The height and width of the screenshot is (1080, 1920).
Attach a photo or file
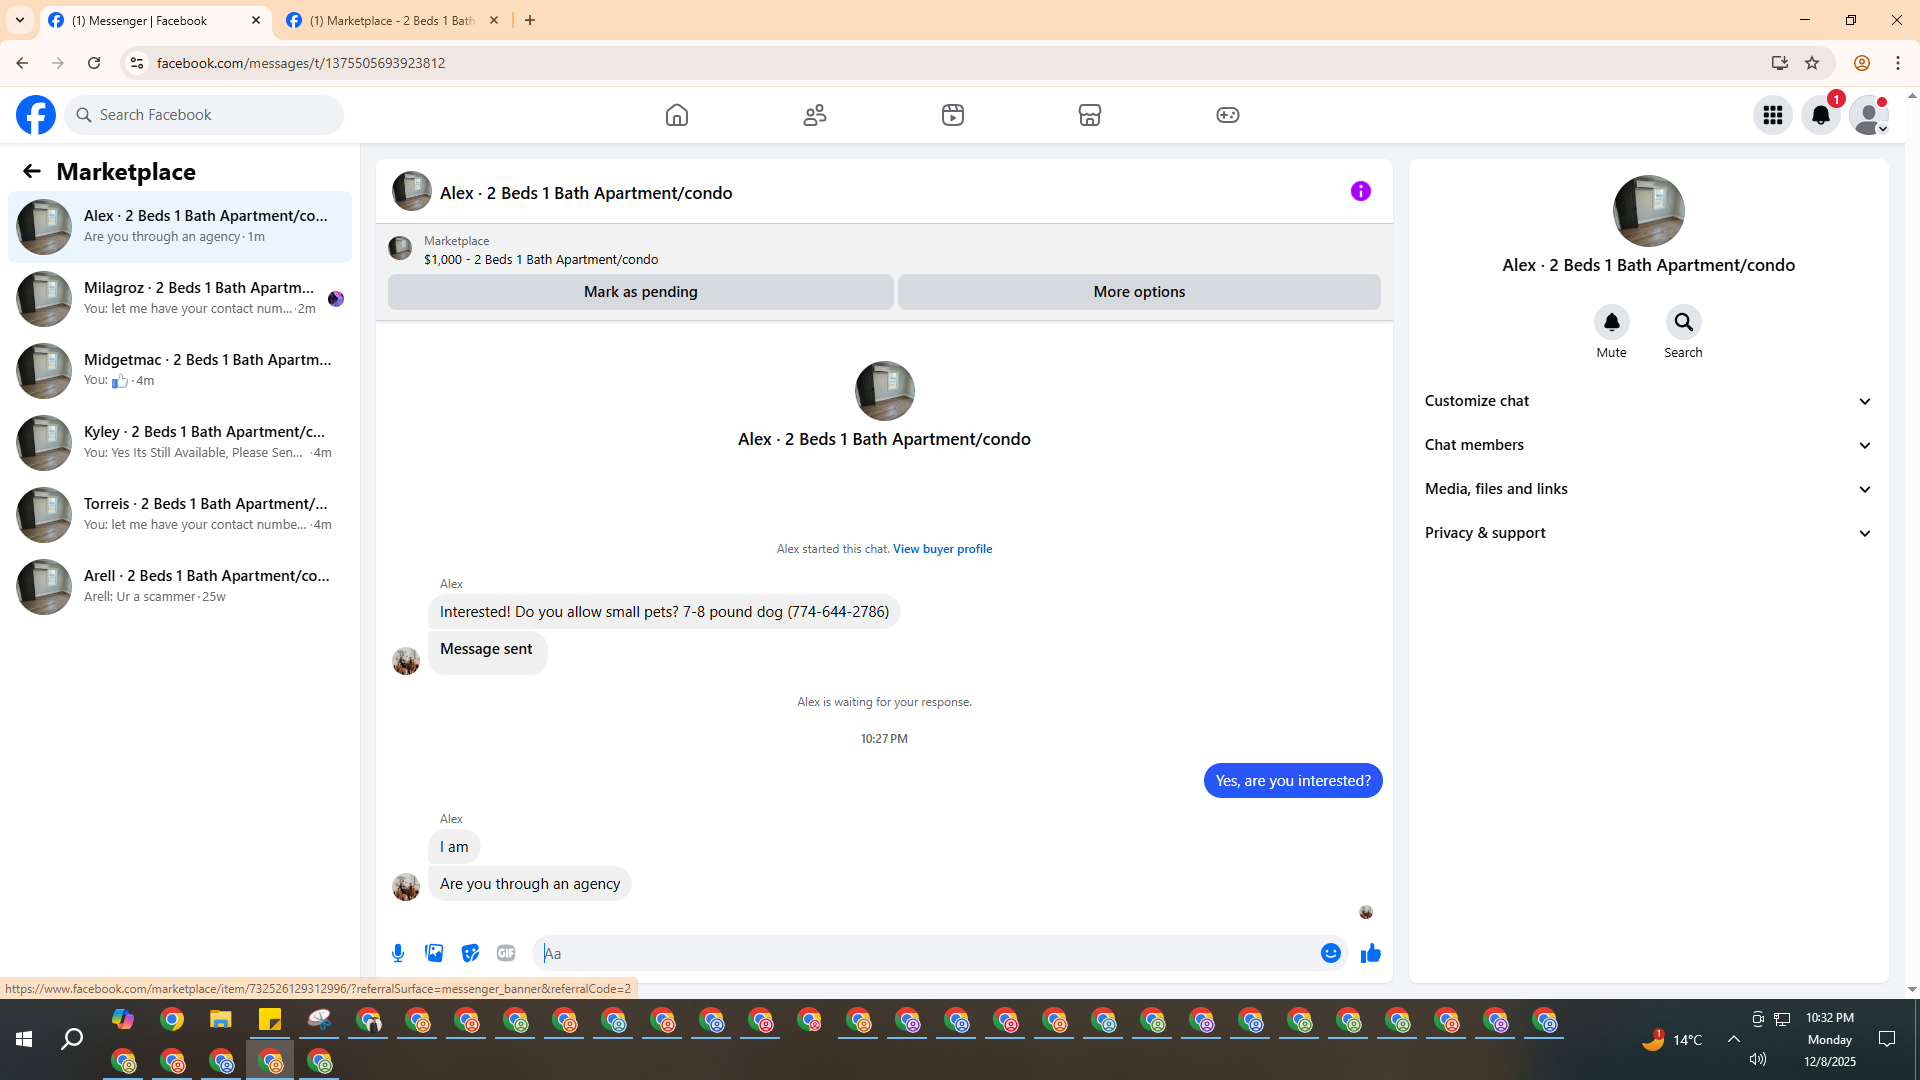[434, 953]
